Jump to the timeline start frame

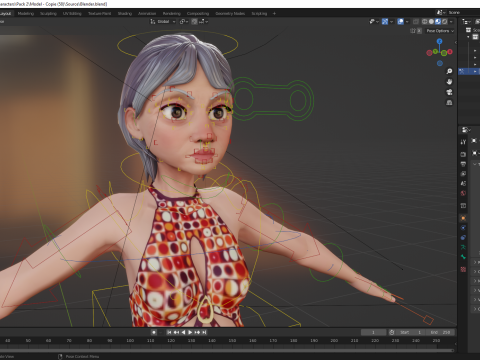pos(169,332)
